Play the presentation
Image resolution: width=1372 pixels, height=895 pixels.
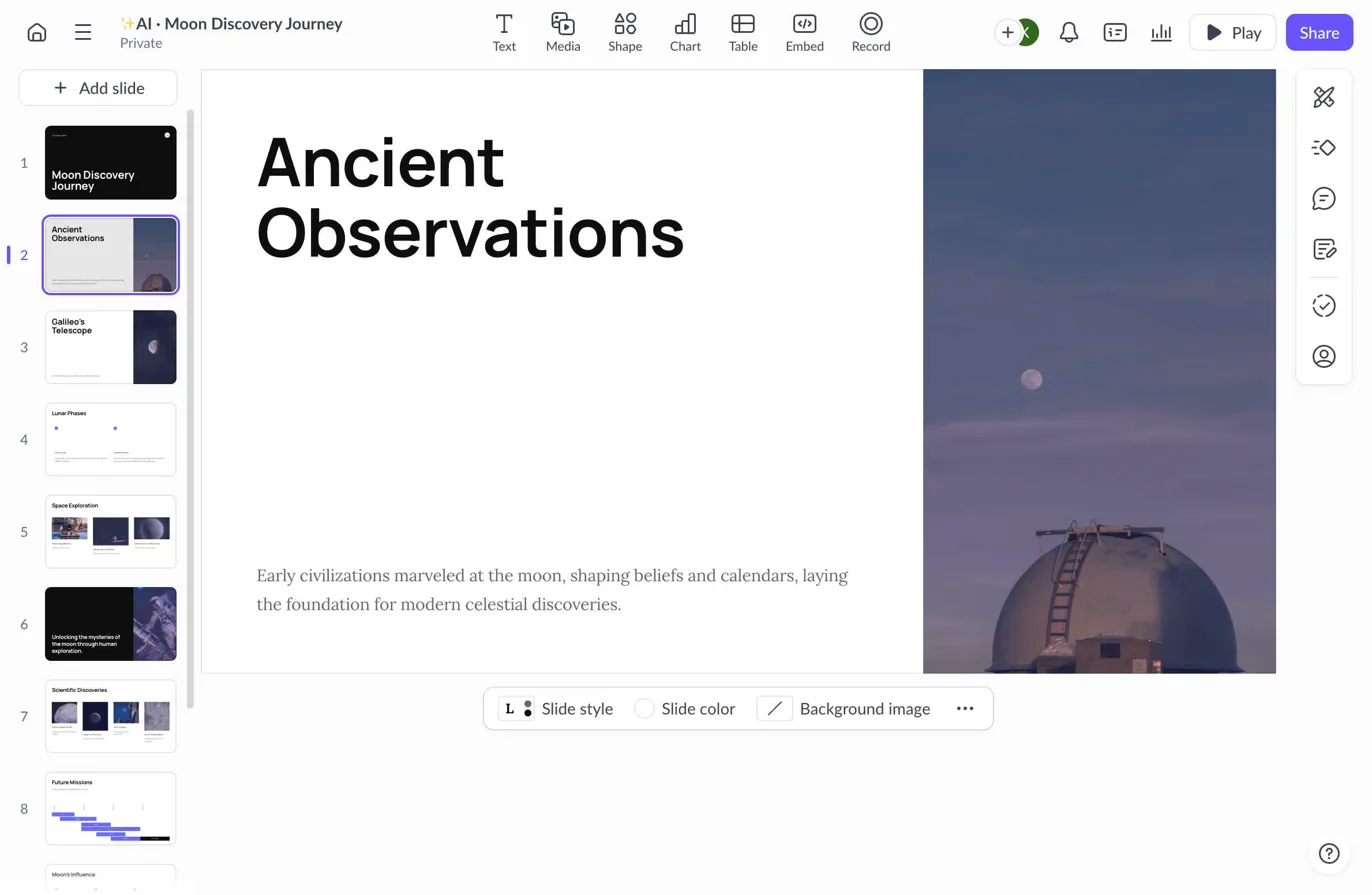(1232, 33)
